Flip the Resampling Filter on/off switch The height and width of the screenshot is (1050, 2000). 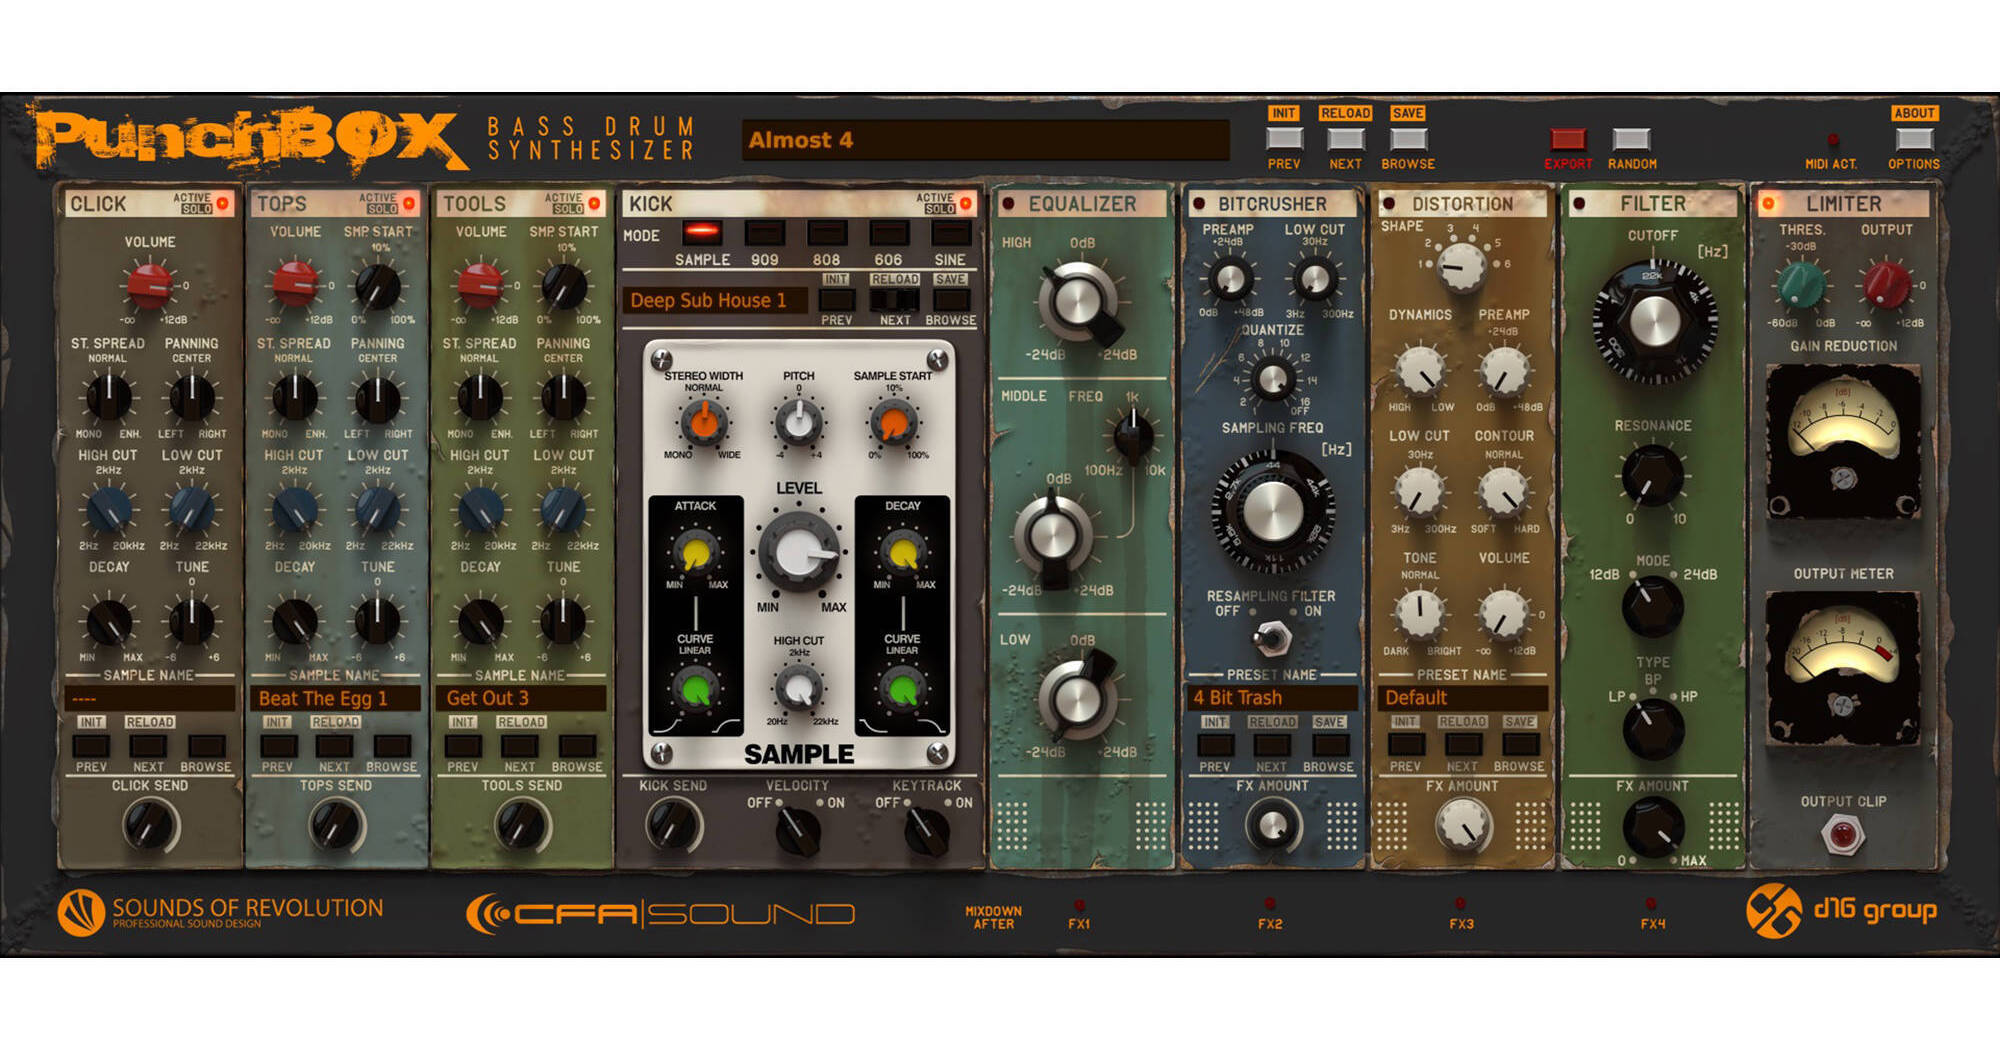(1271, 636)
